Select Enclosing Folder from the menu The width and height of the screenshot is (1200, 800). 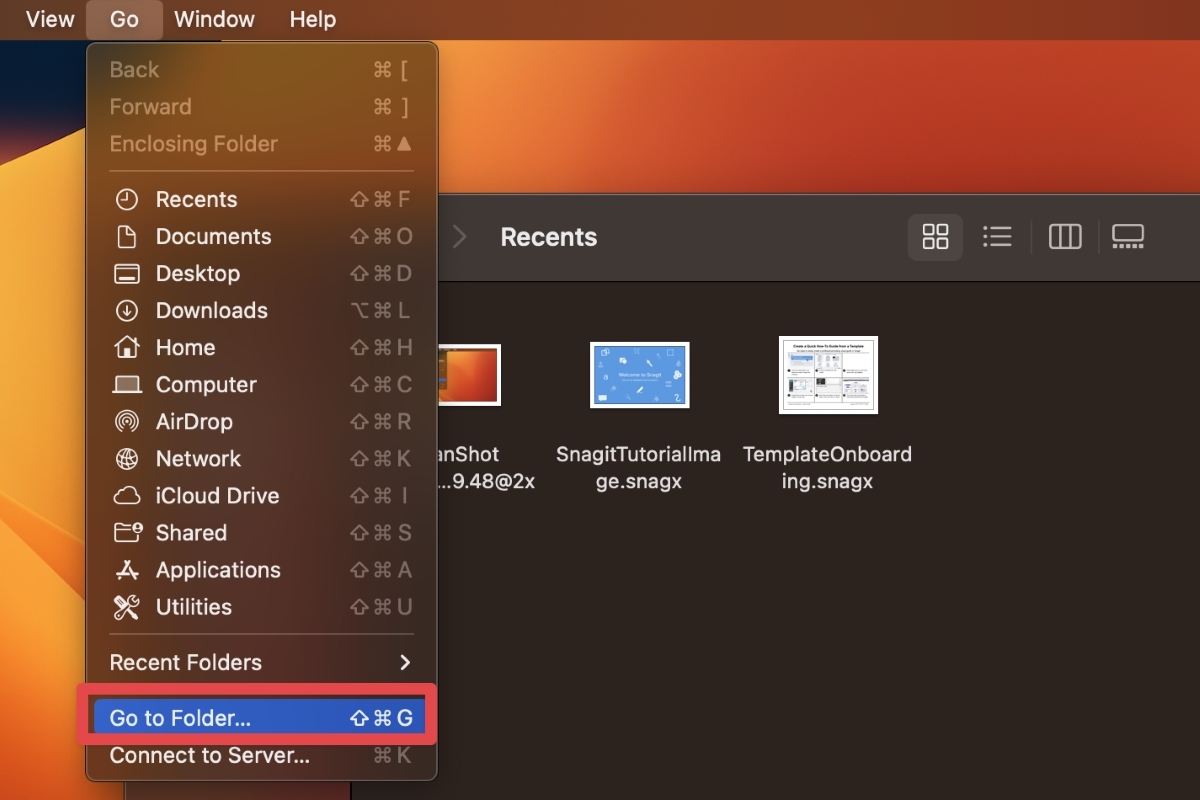[193, 143]
